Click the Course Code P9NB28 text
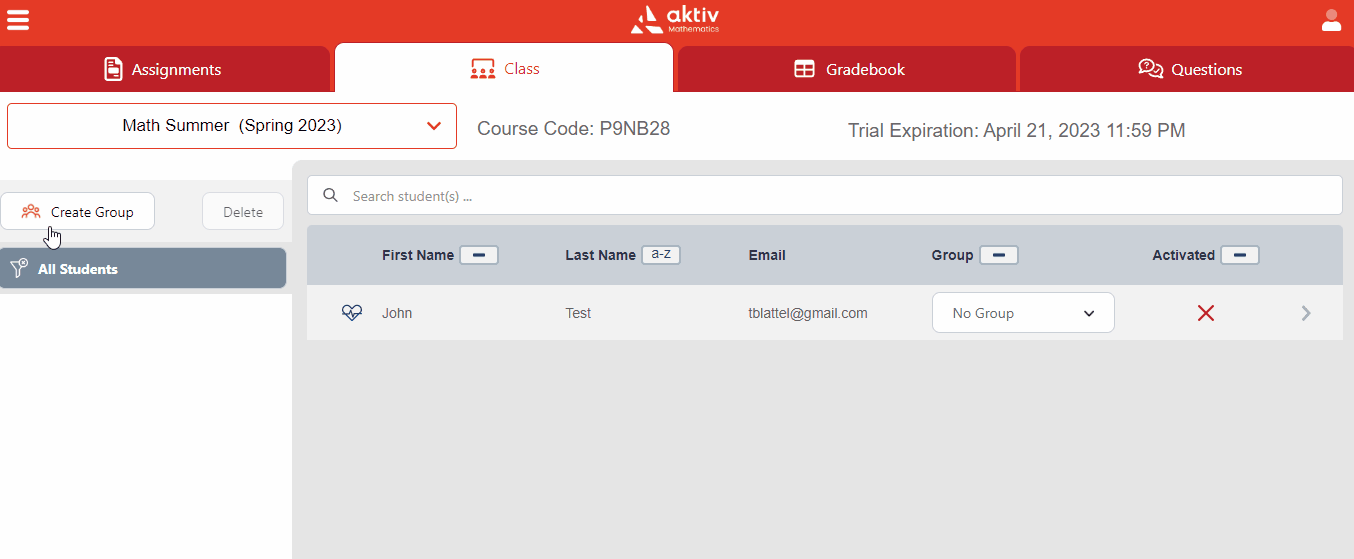 [573, 129]
